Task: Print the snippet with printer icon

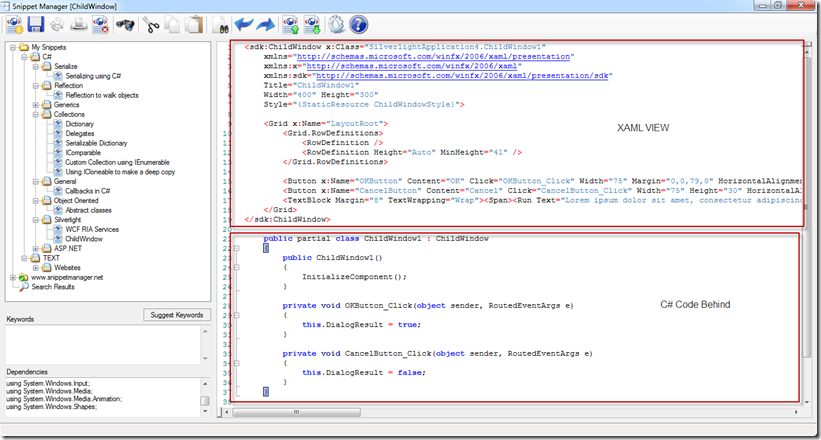Action: pyautogui.click(x=79, y=25)
